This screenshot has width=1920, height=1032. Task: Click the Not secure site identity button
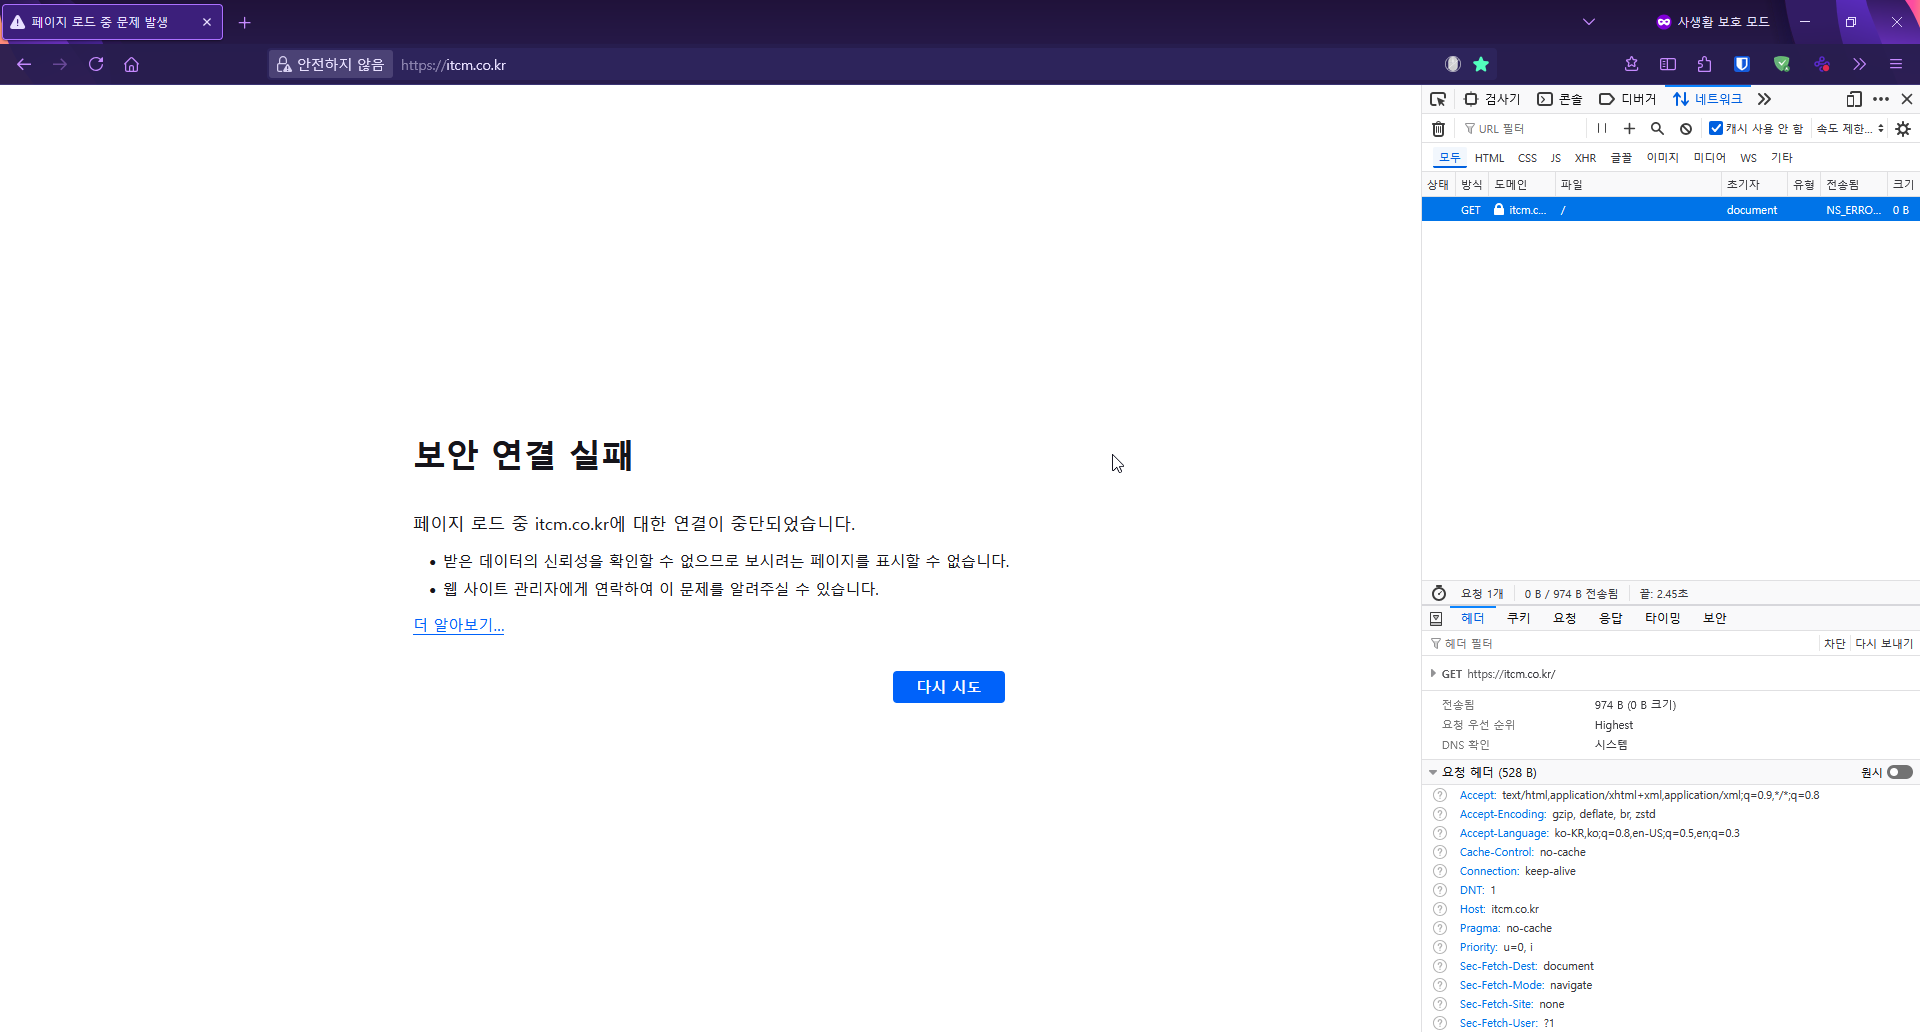tap(331, 64)
